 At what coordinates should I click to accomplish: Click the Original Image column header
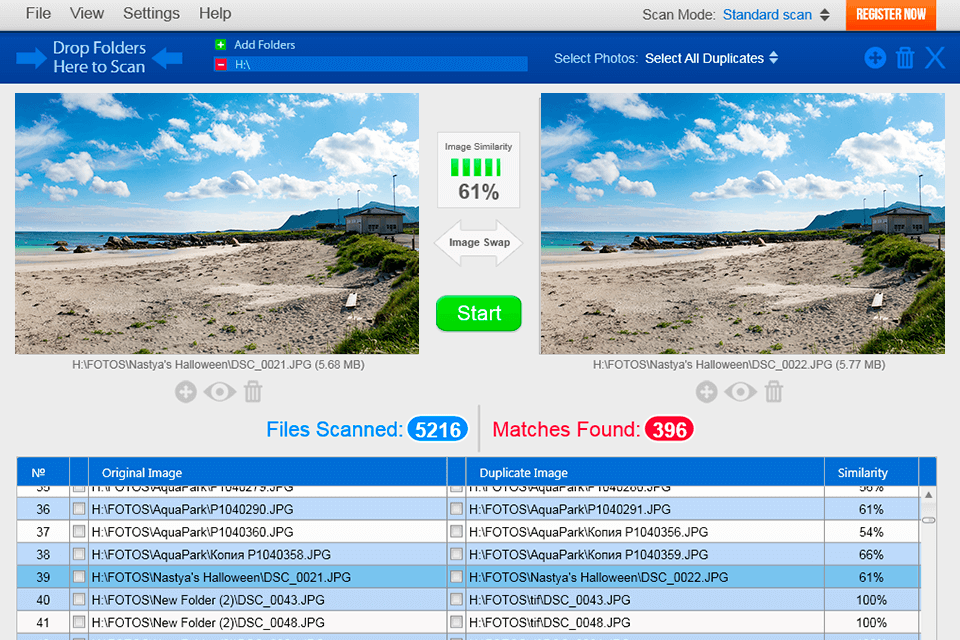tap(268, 472)
